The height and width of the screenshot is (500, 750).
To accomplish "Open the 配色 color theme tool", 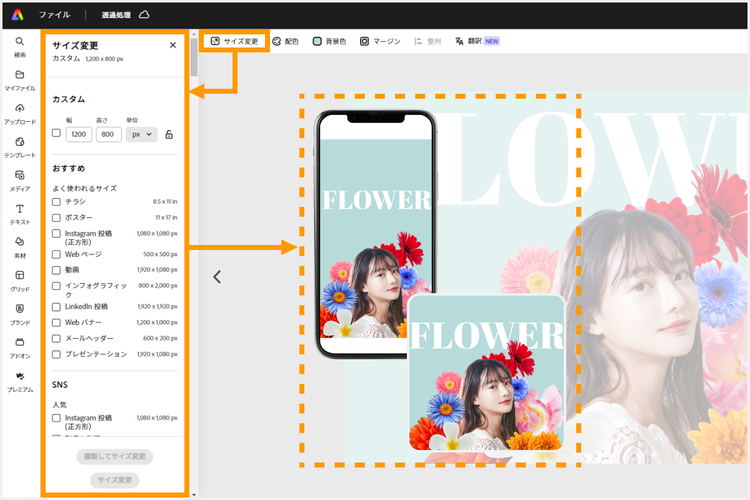I will coord(285,41).
